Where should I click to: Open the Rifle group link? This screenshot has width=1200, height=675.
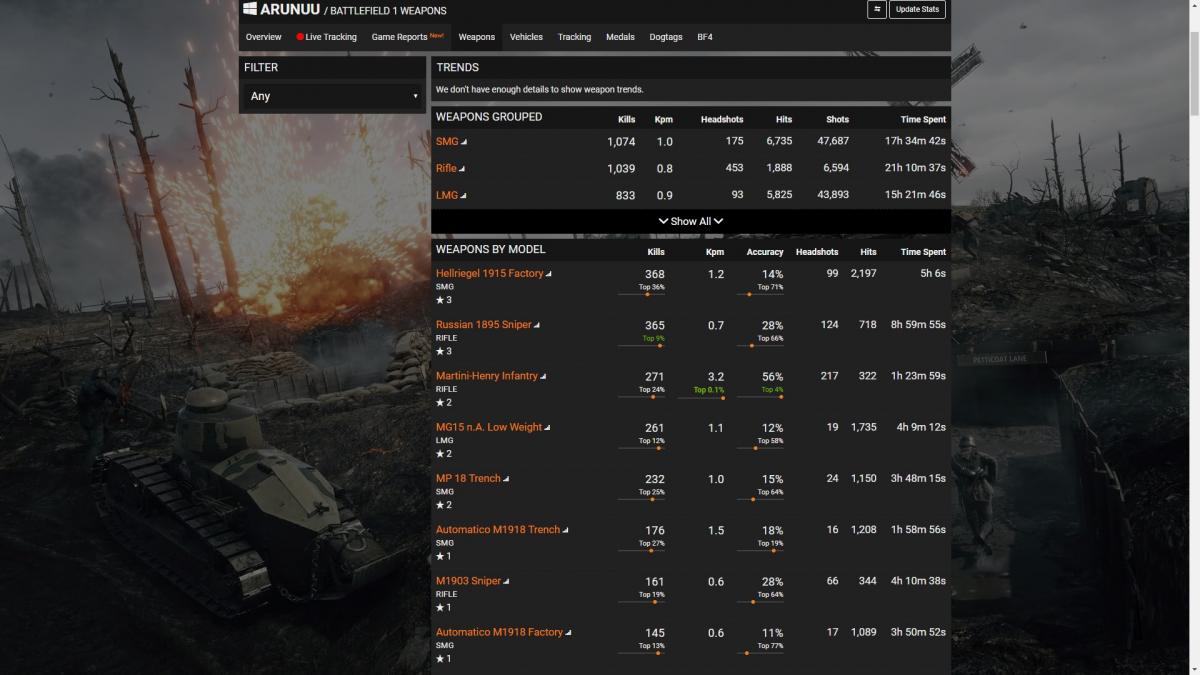pyautogui.click(x=446, y=169)
